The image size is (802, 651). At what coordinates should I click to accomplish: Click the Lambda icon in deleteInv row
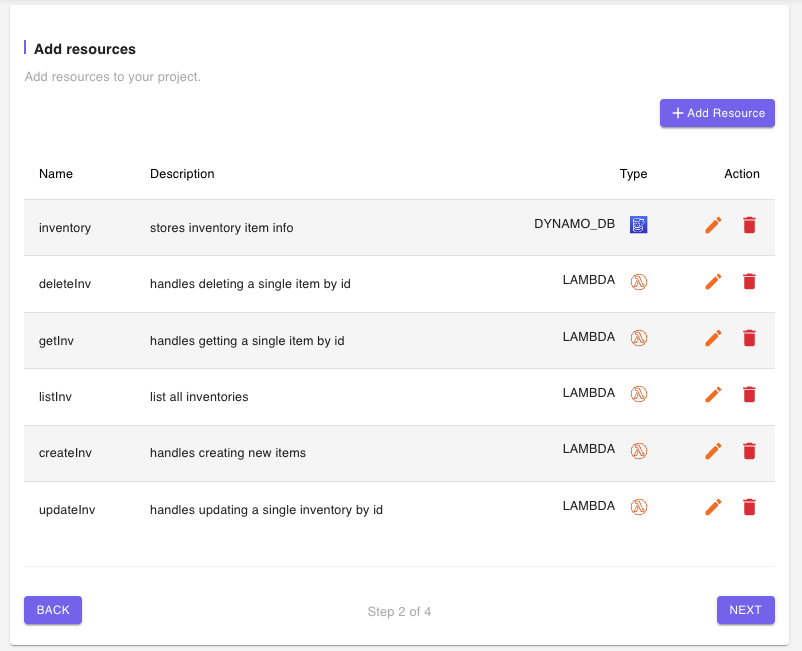[638, 281]
